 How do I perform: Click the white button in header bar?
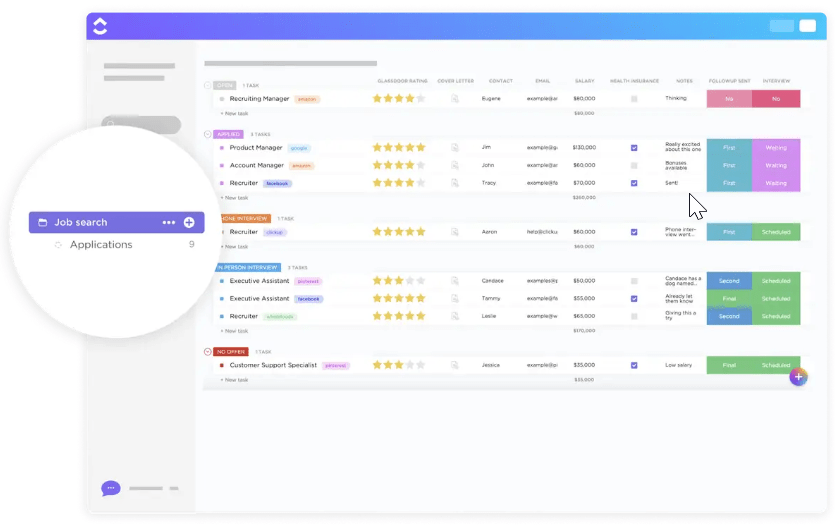[x=807, y=26]
